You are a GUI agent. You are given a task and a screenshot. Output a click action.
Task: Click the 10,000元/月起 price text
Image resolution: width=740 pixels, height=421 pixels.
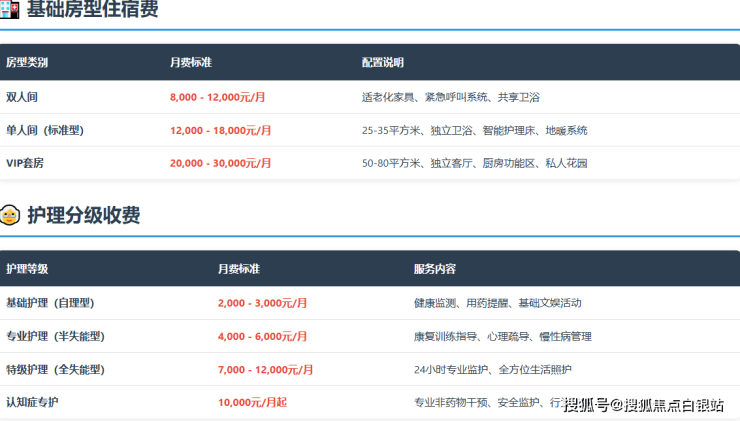point(252,402)
